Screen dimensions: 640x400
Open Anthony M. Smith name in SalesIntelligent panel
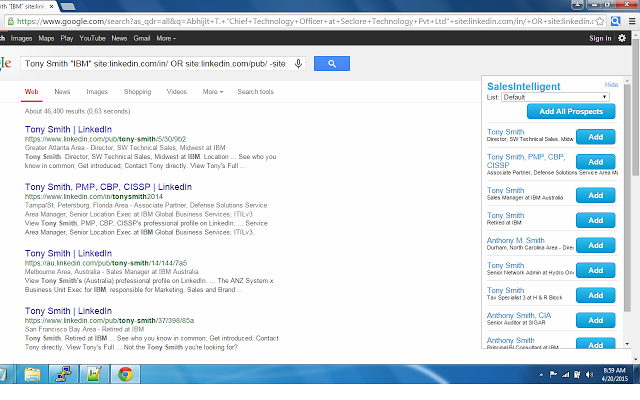coord(516,240)
